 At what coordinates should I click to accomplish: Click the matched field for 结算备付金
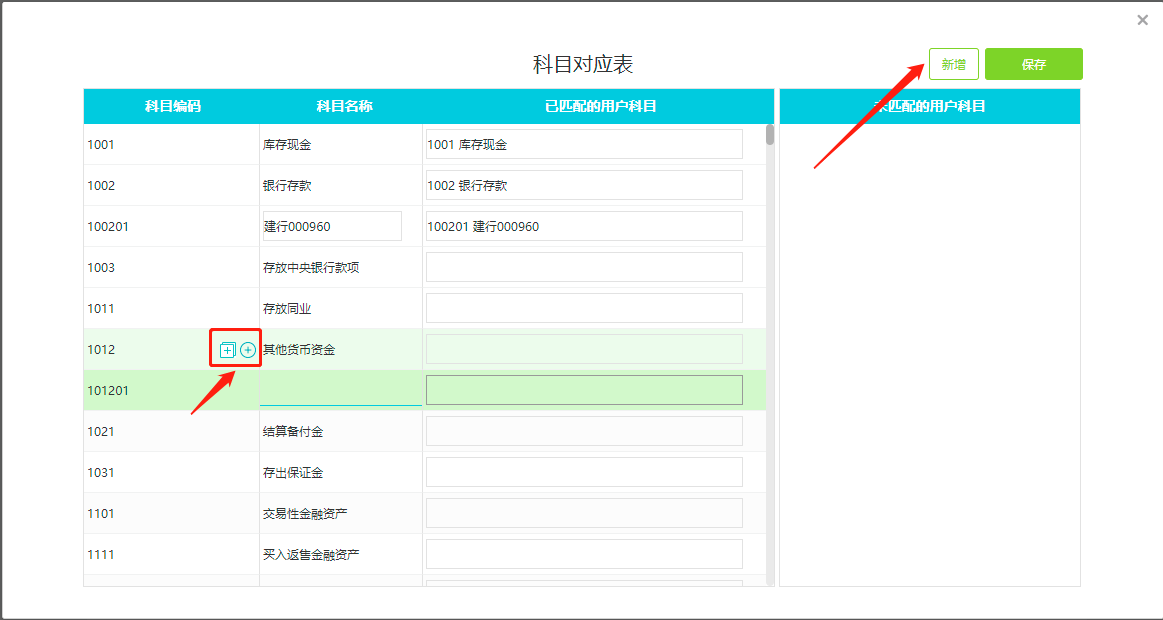pos(584,431)
